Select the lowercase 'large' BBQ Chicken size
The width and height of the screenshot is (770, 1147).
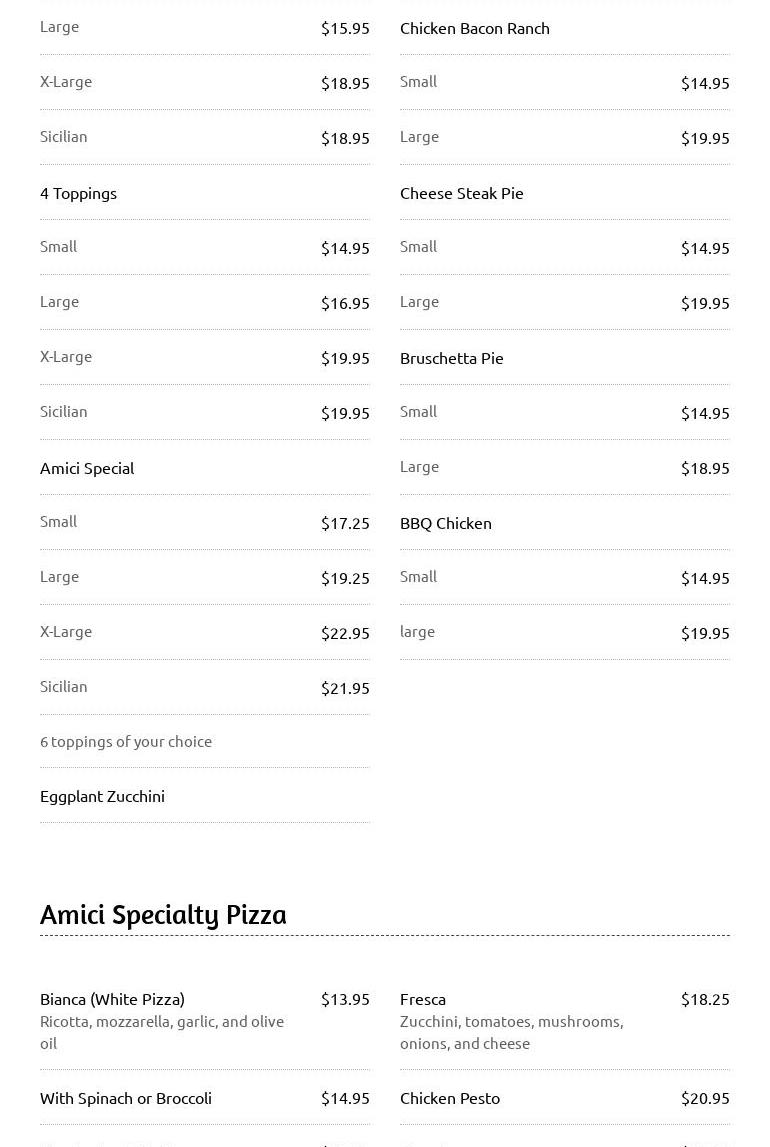click(x=417, y=632)
